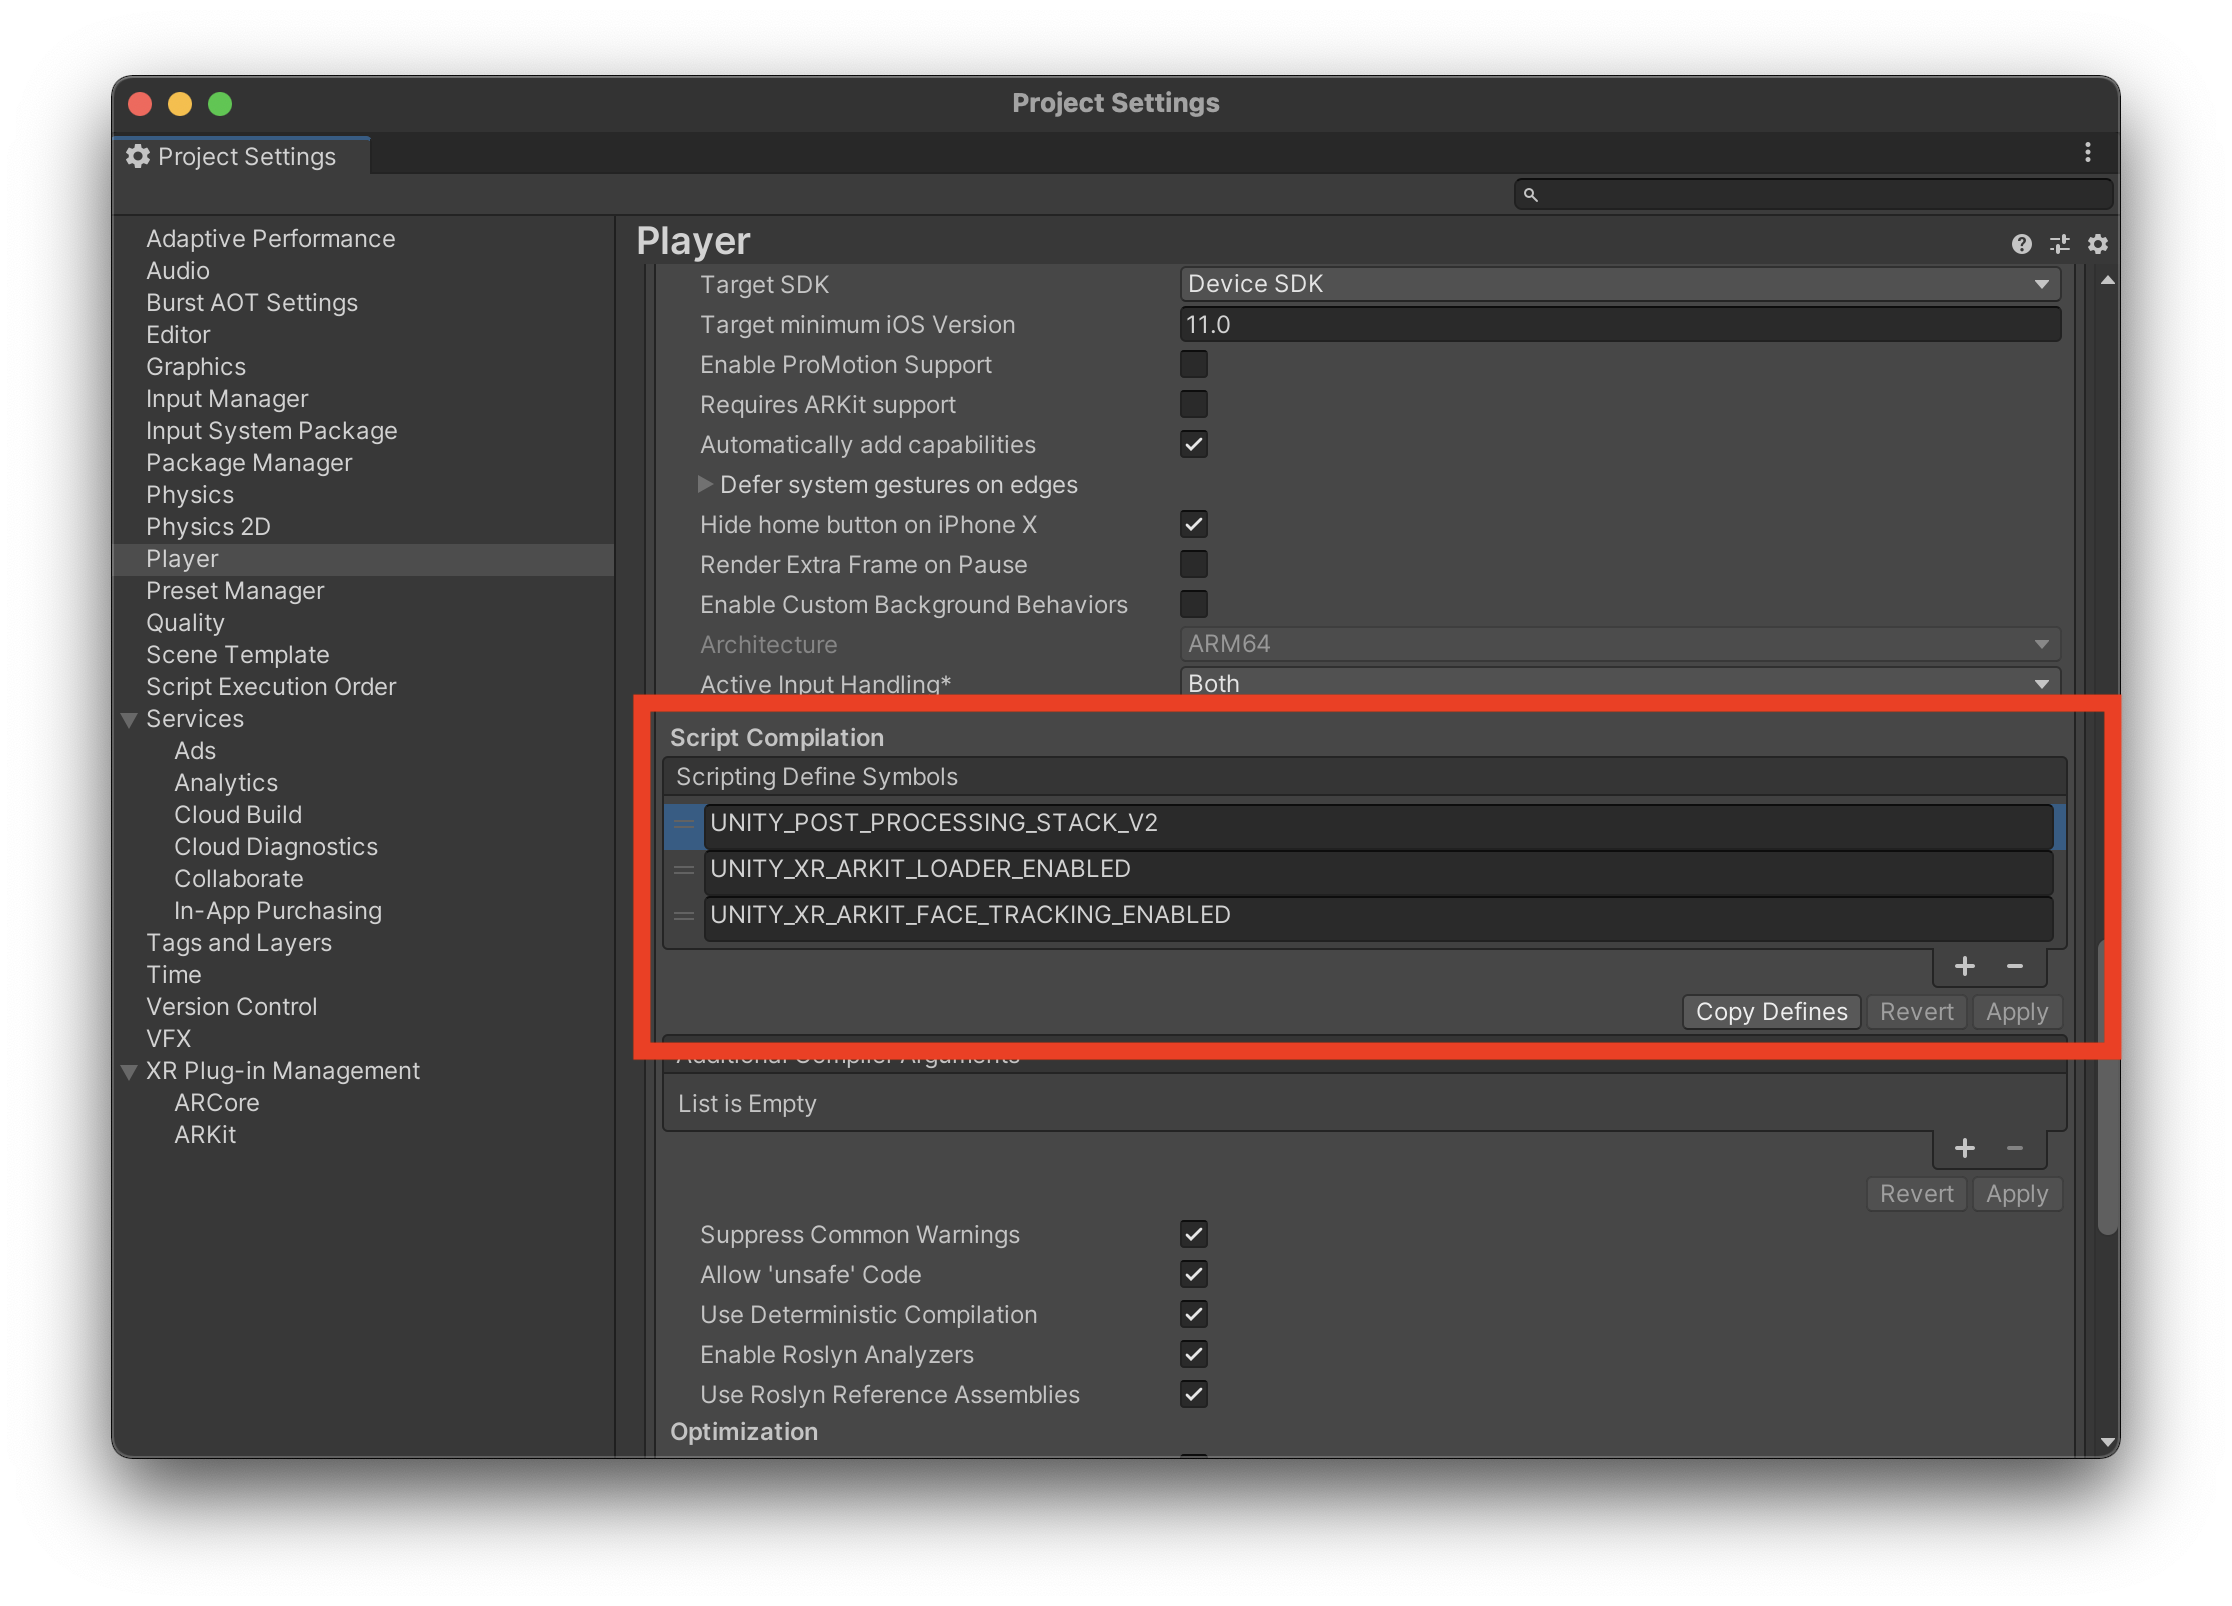Click the search magnifier icon
The image size is (2232, 1606).
[x=1532, y=193]
